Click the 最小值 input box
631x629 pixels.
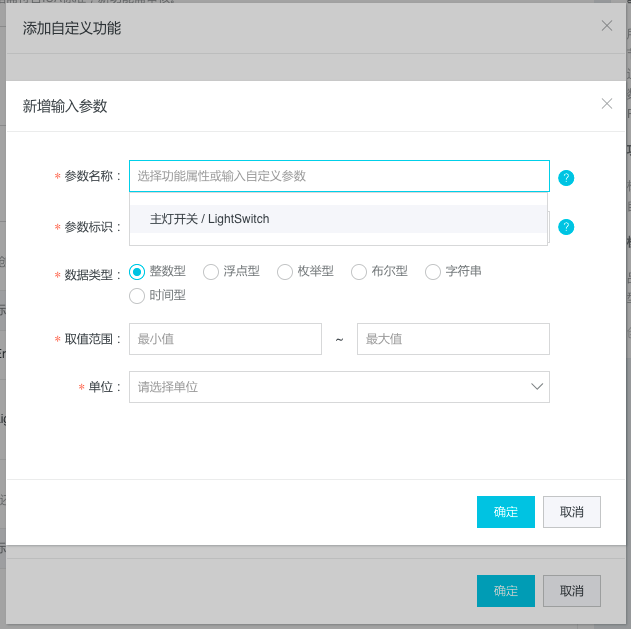click(225, 339)
